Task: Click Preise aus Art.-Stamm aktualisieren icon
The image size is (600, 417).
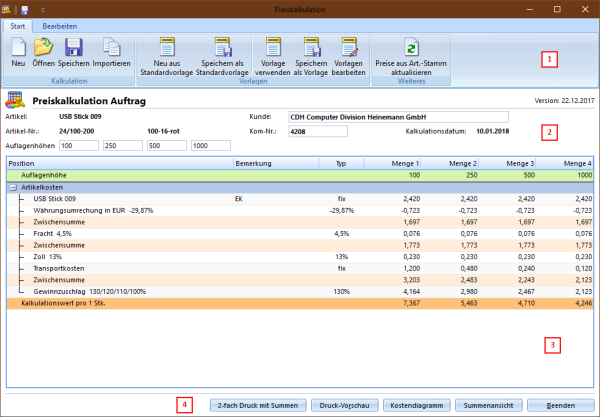Action: tap(411, 47)
